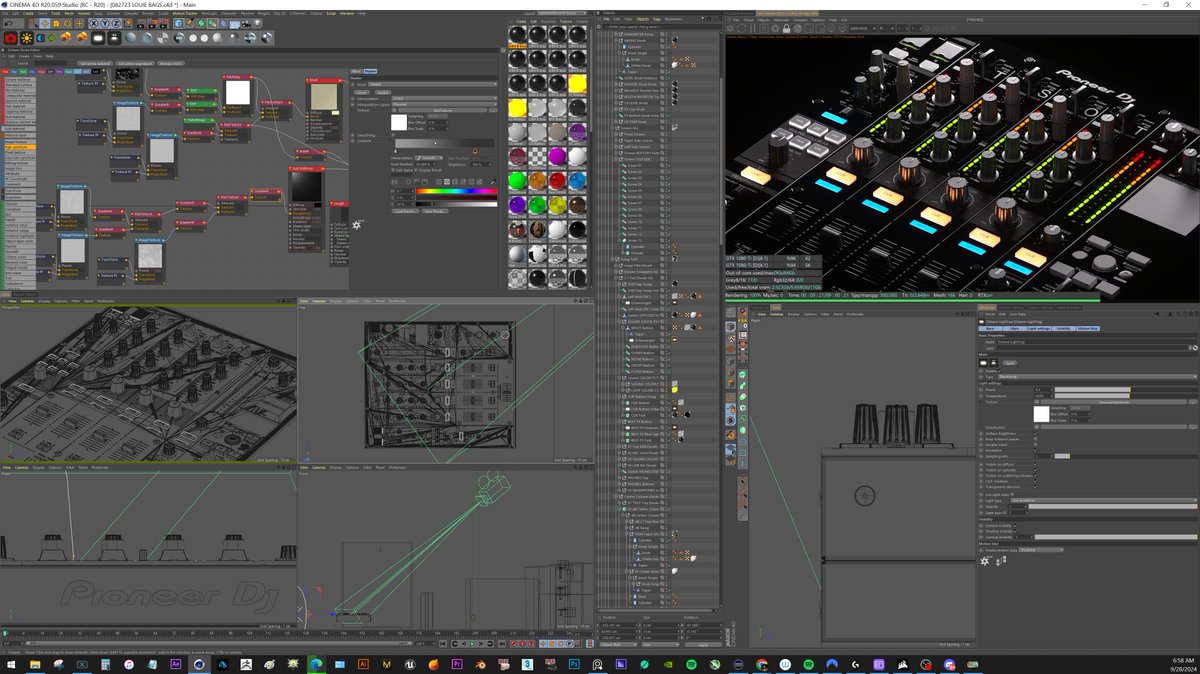The height and width of the screenshot is (674, 1200).
Task: Open Octane Live Viewer red camera icon
Action: coord(11,38)
